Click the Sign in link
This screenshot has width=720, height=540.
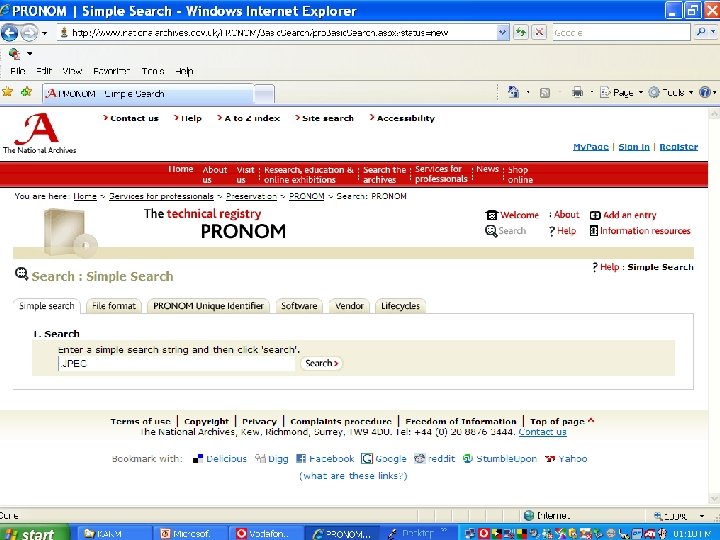(x=634, y=147)
